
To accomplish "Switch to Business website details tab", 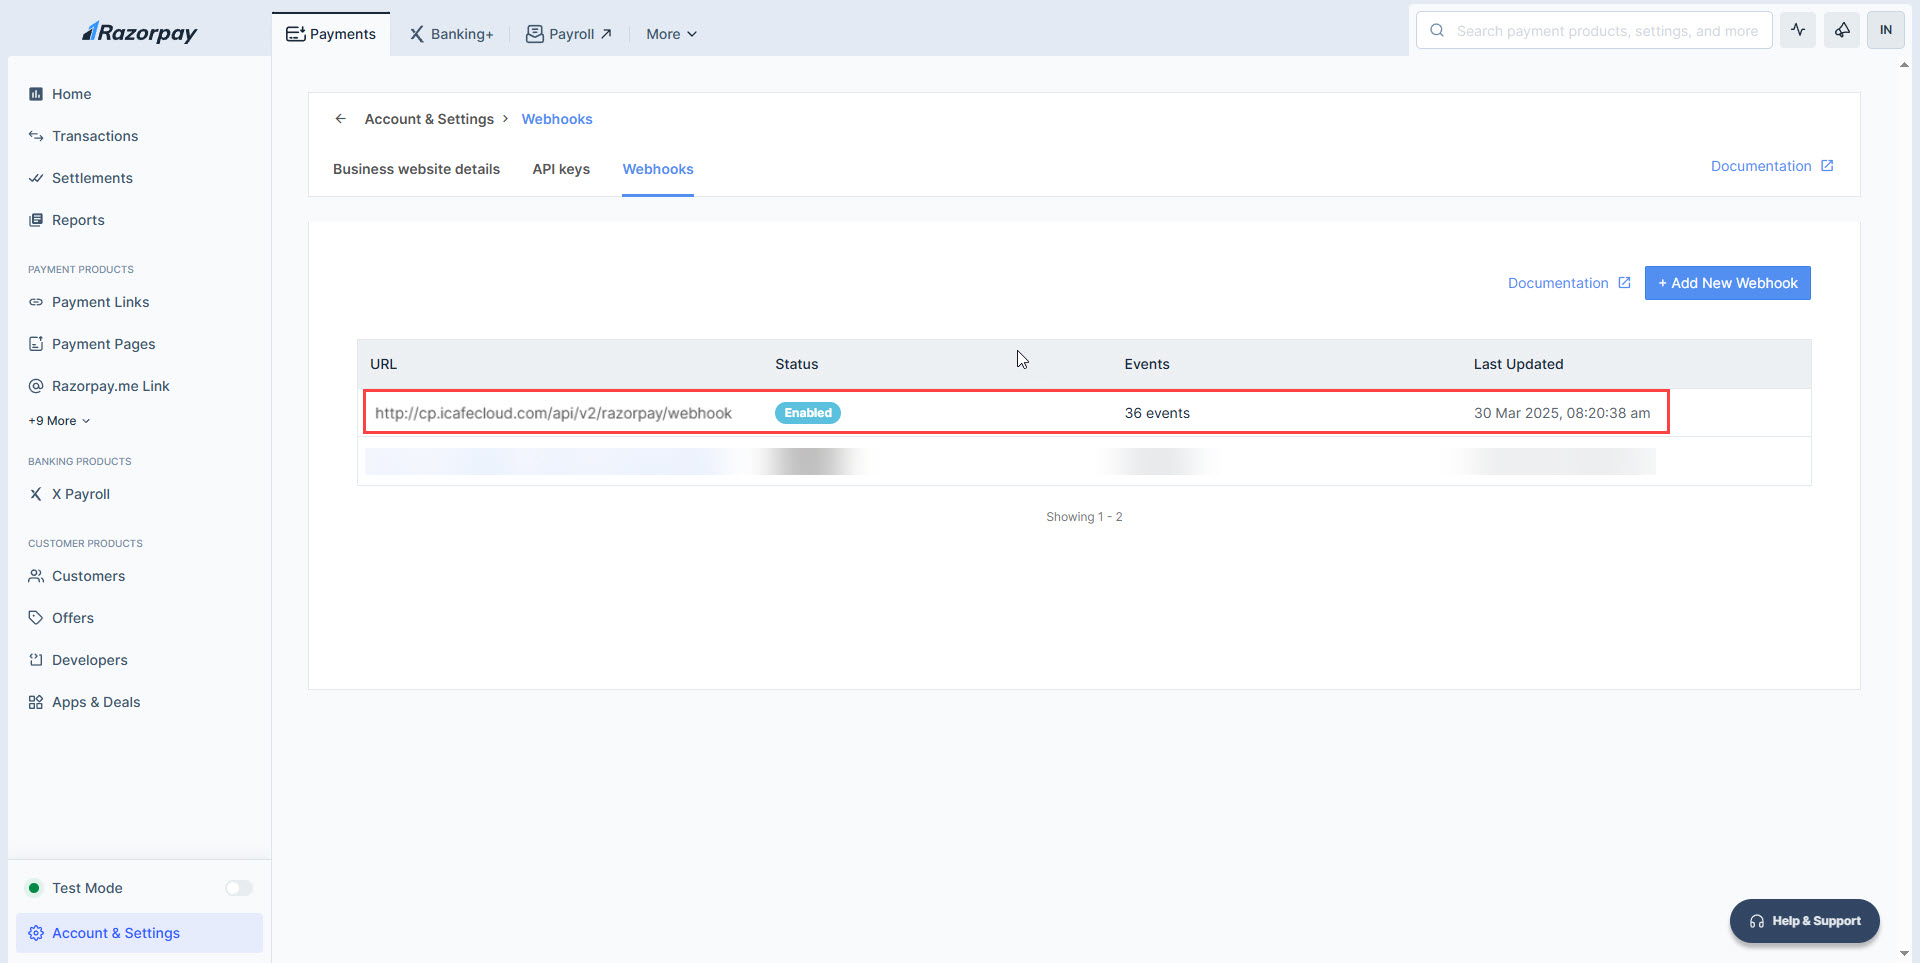I will coord(416,169).
